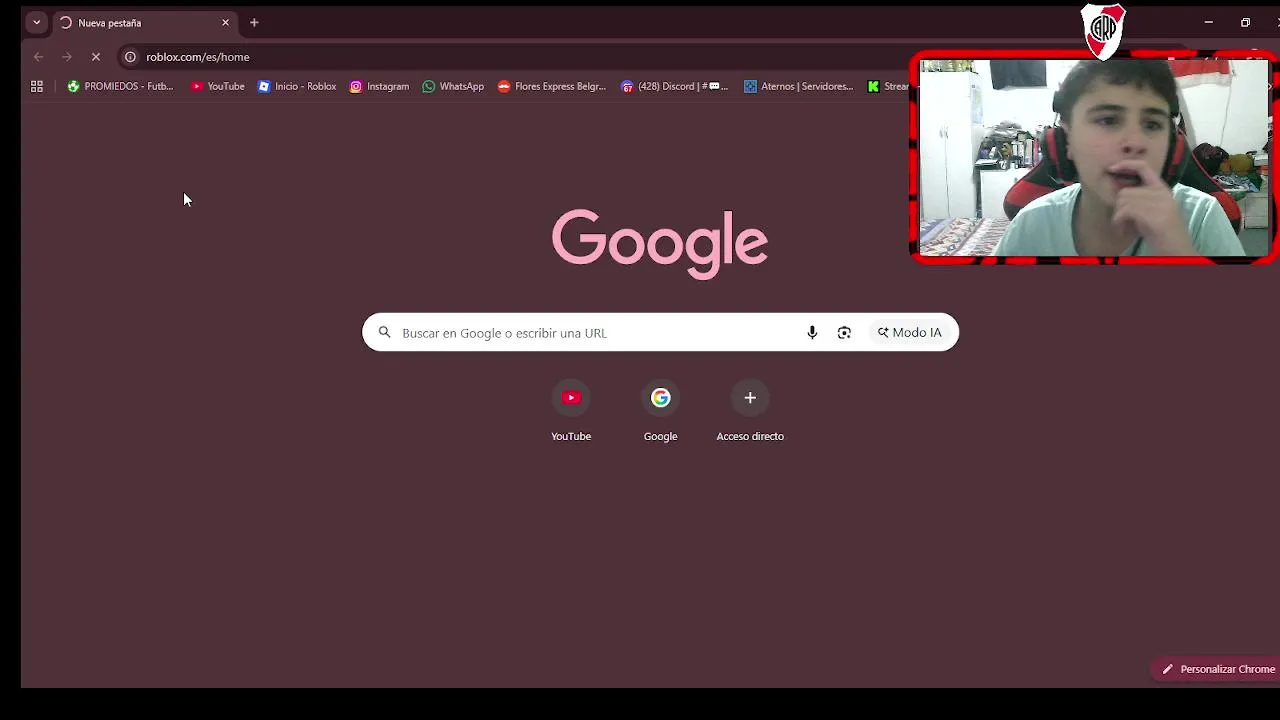
Task: Open the Discord bookmark
Action: click(675, 86)
